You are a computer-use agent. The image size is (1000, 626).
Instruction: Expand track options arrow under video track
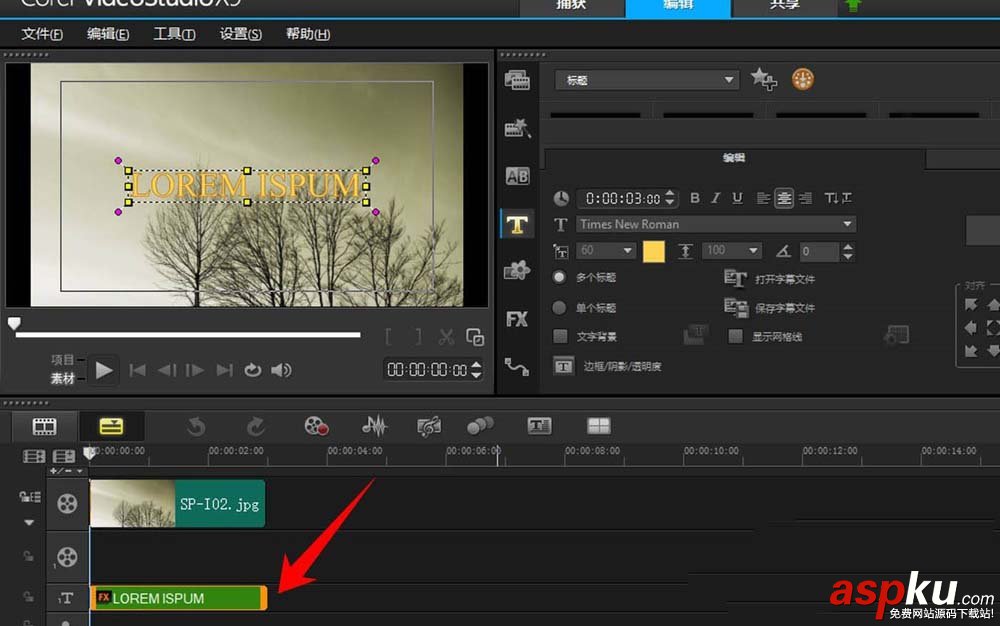pyautogui.click(x=29, y=523)
